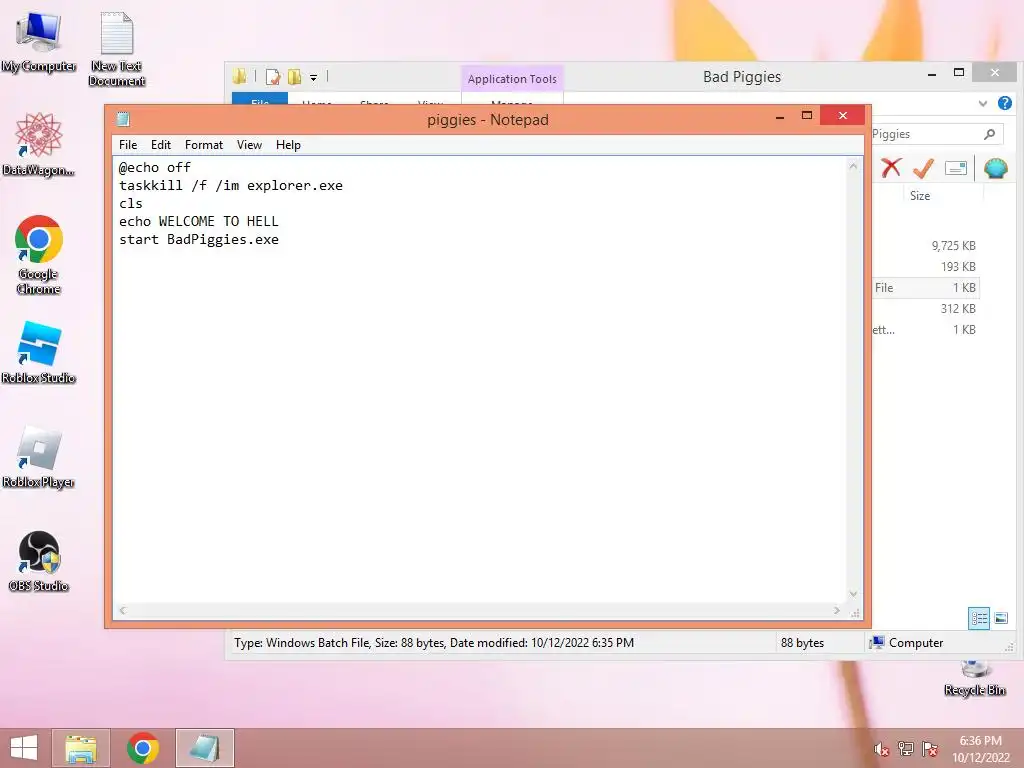
Task: Maximize the Bad Piggies Explorer window
Action: pyautogui.click(x=959, y=72)
